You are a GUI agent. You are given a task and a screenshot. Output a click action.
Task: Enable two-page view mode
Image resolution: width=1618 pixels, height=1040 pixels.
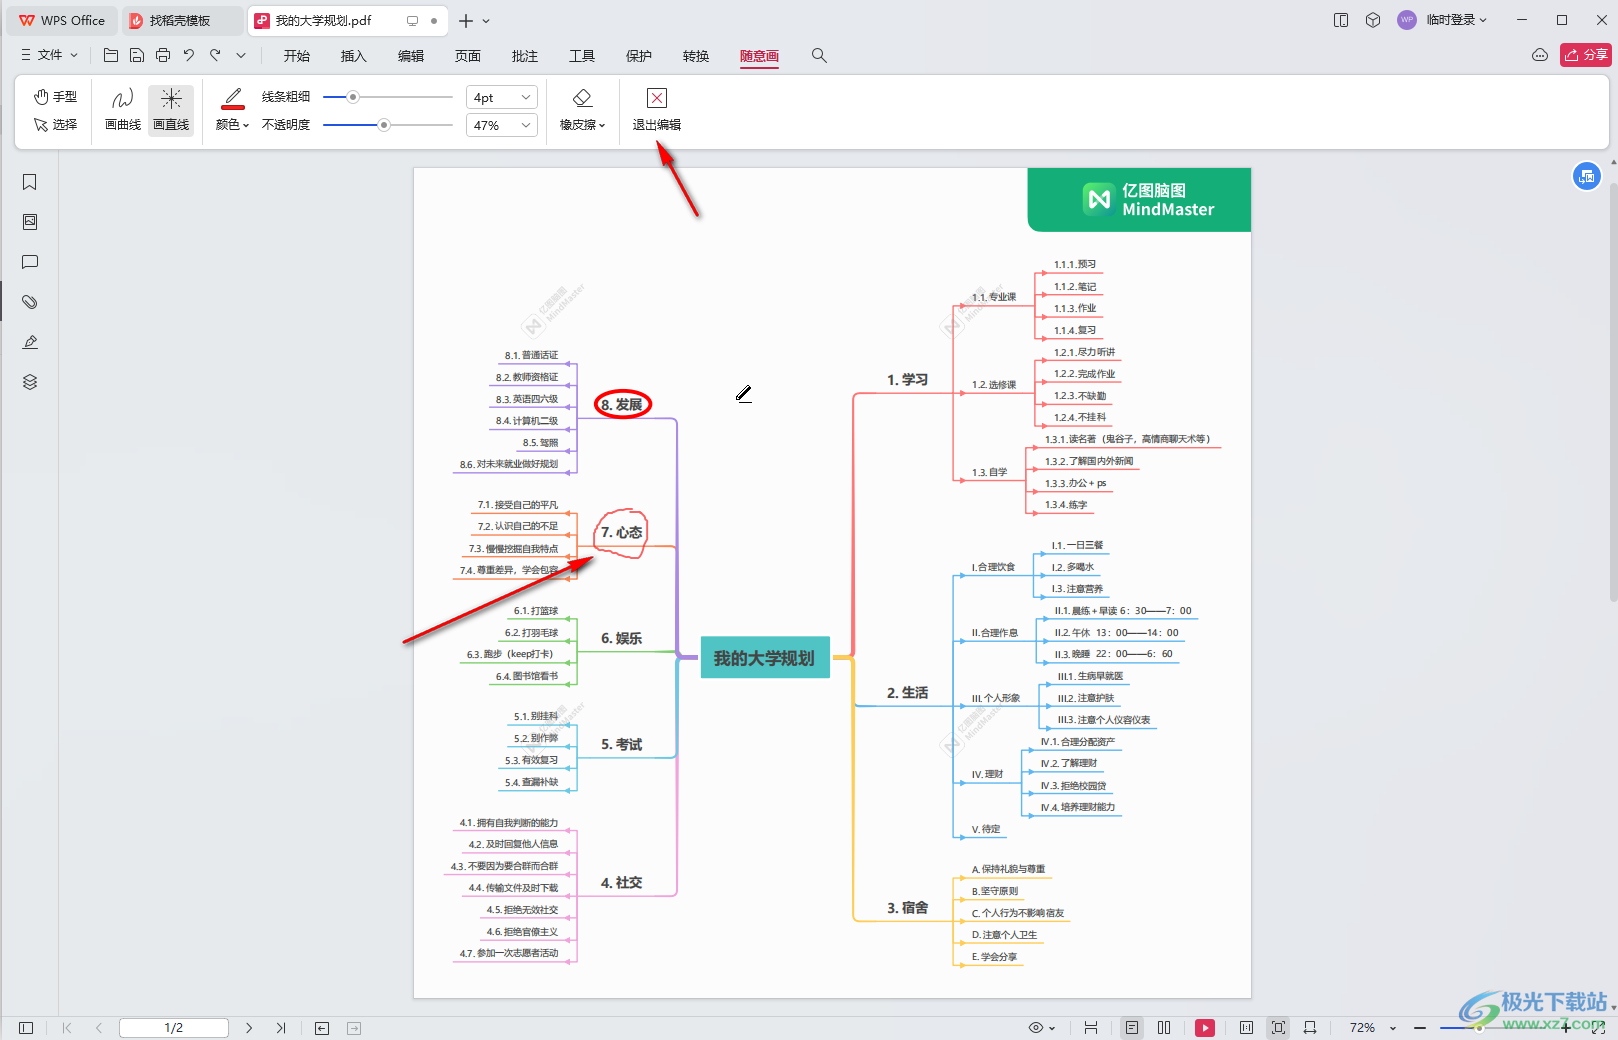1164,1028
